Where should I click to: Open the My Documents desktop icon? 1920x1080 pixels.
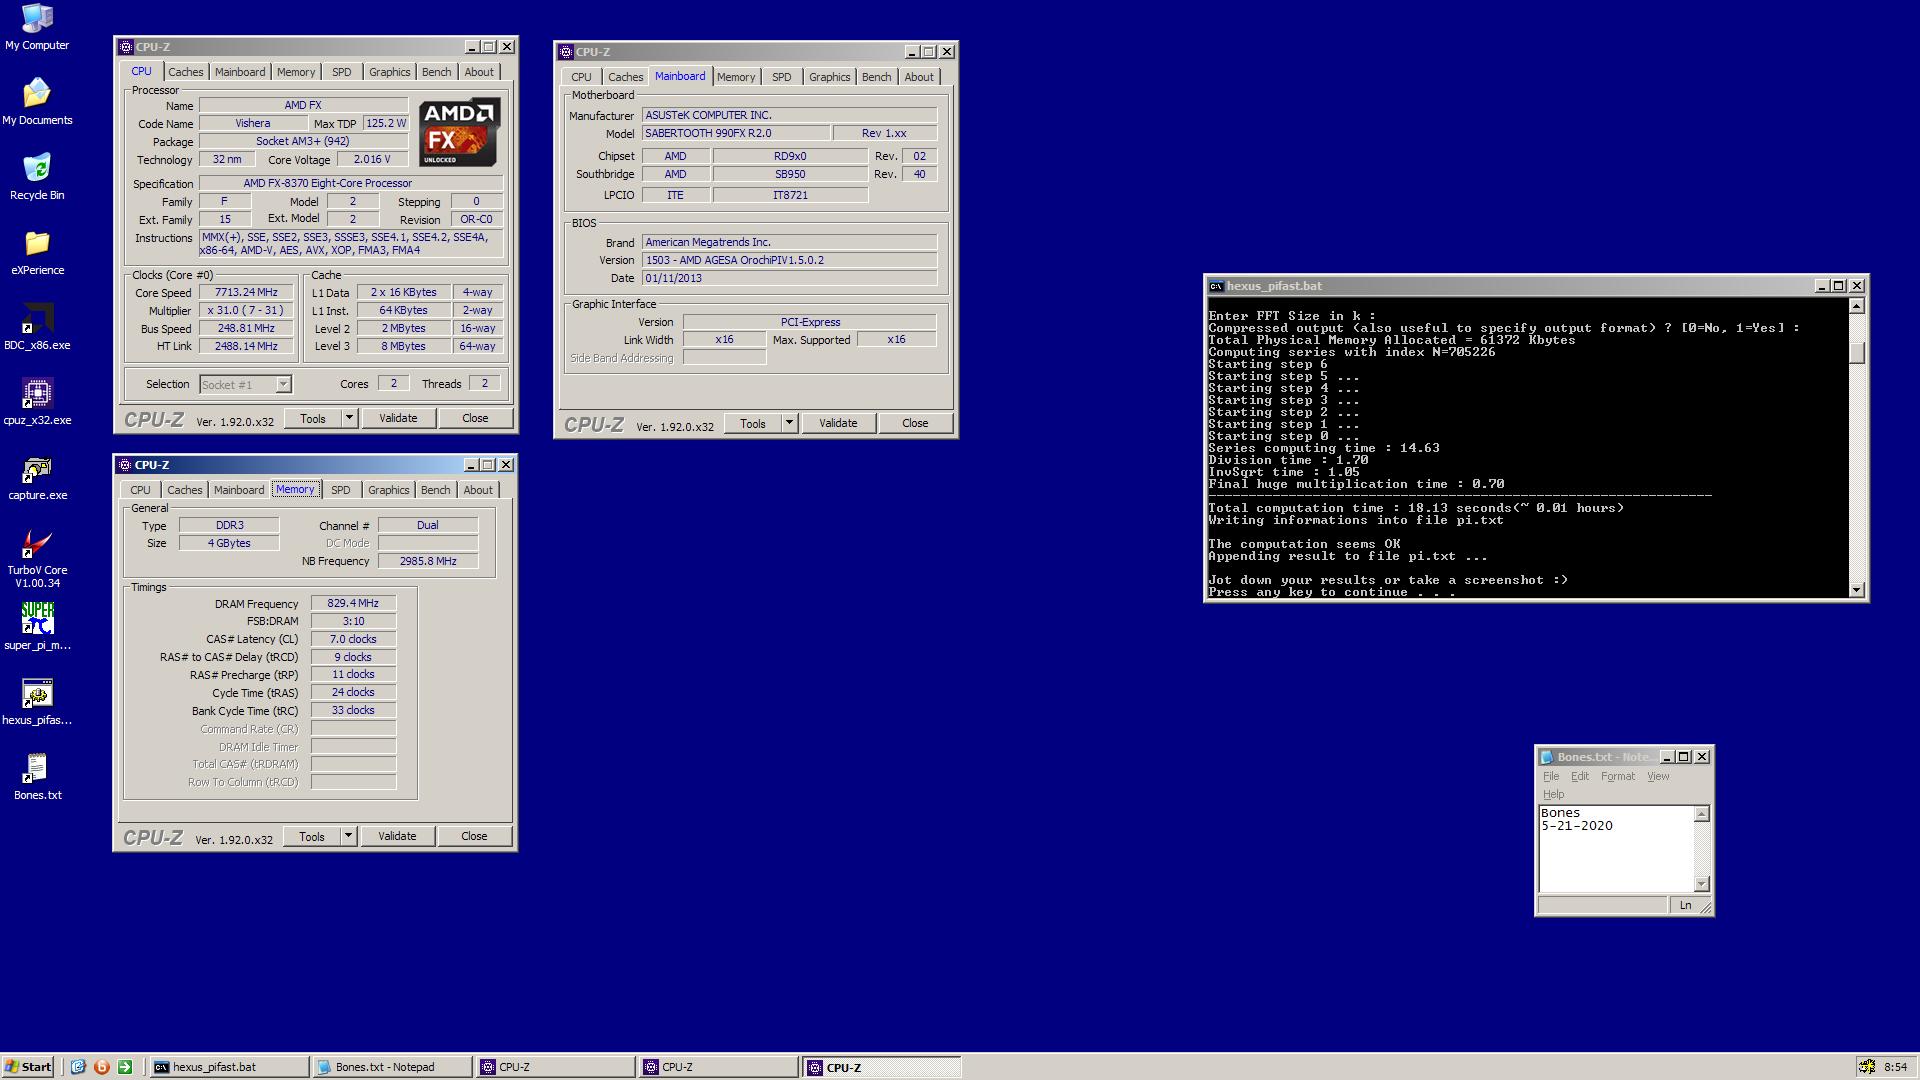point(37,101)
